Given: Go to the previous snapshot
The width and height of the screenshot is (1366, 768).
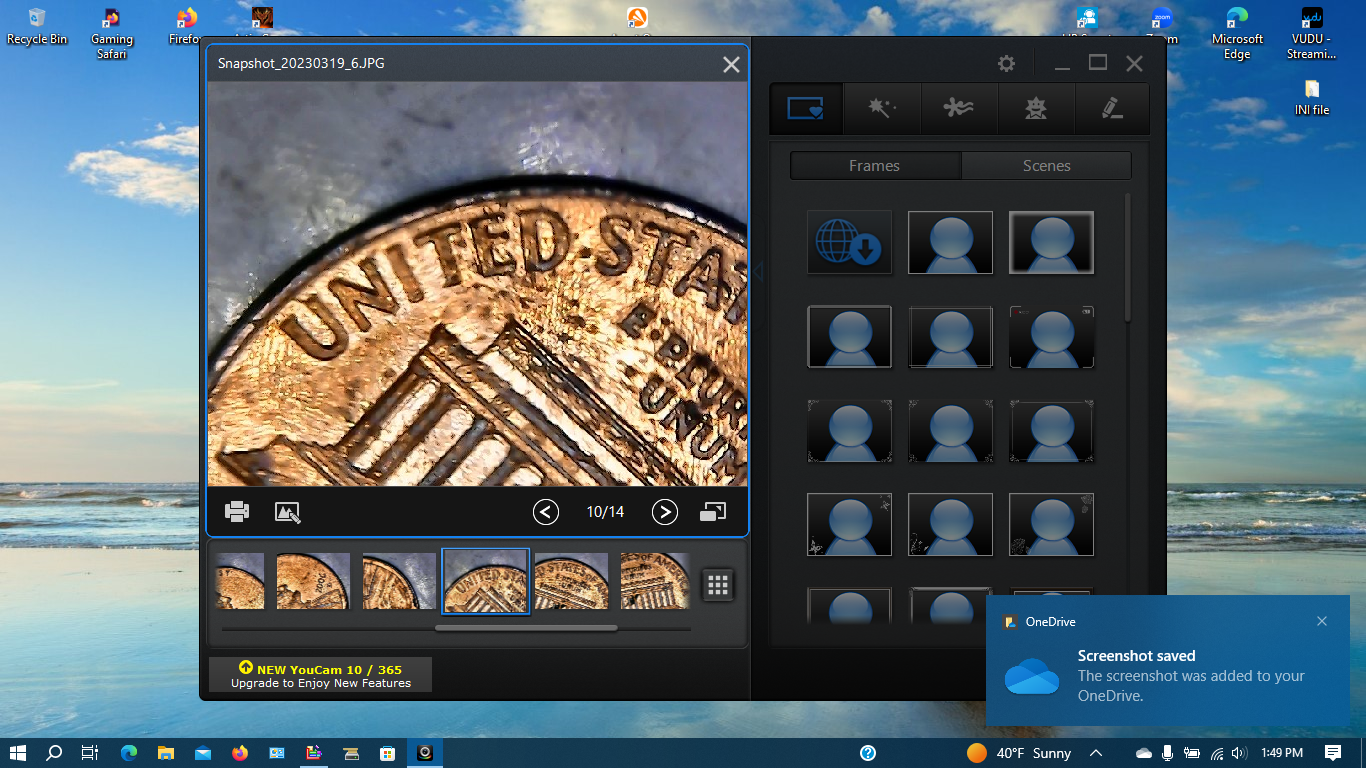Looking at the screenshot, I should click(x=545, y=512).
